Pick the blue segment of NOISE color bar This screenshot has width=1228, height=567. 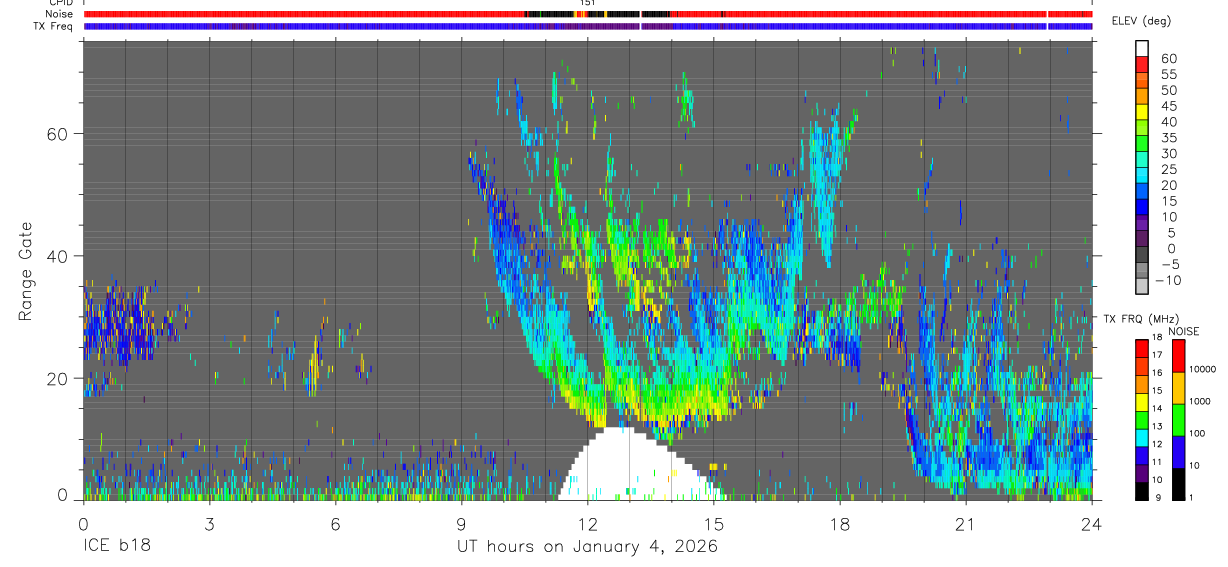click(x=1179, y=452)
